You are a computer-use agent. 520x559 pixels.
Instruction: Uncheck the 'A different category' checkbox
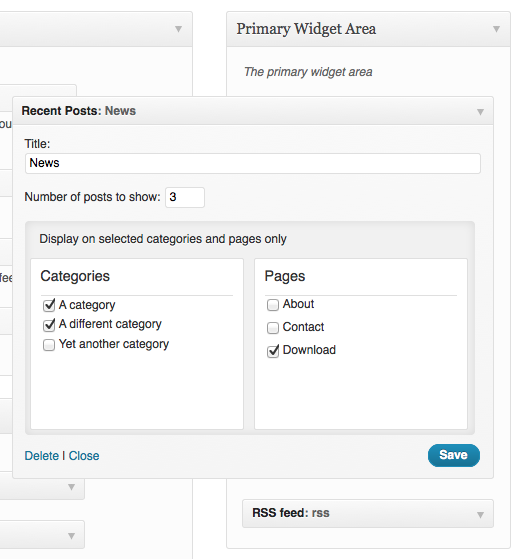pyautogui.click(x=49, y=325)
